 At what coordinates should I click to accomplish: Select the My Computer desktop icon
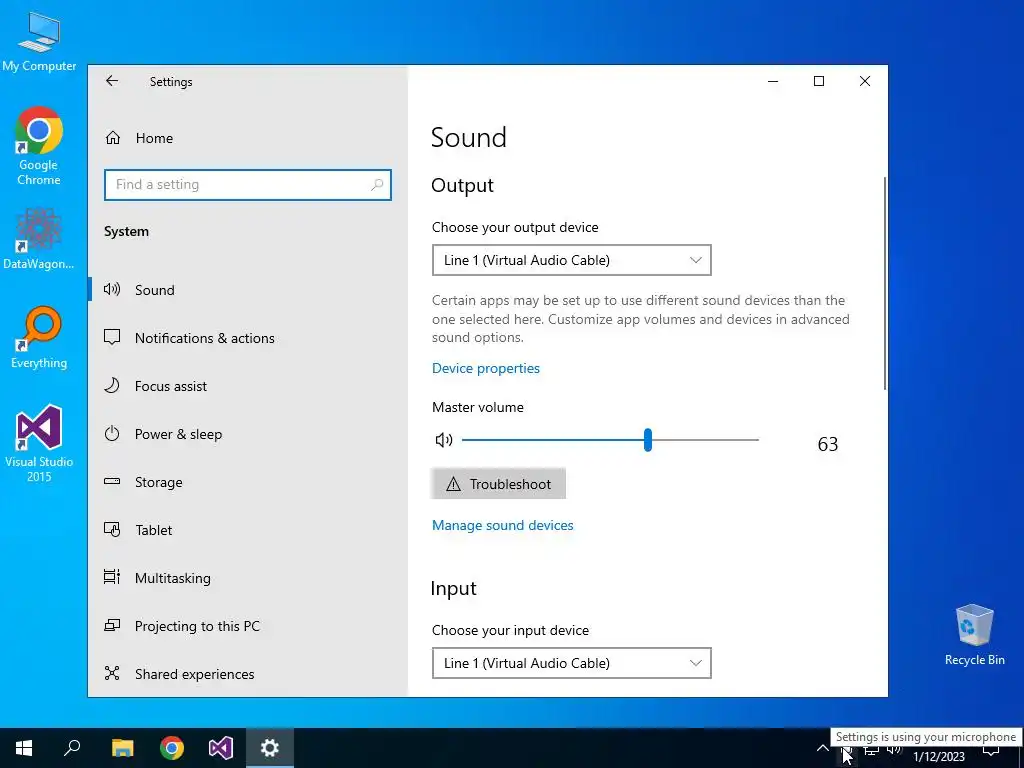39,40
